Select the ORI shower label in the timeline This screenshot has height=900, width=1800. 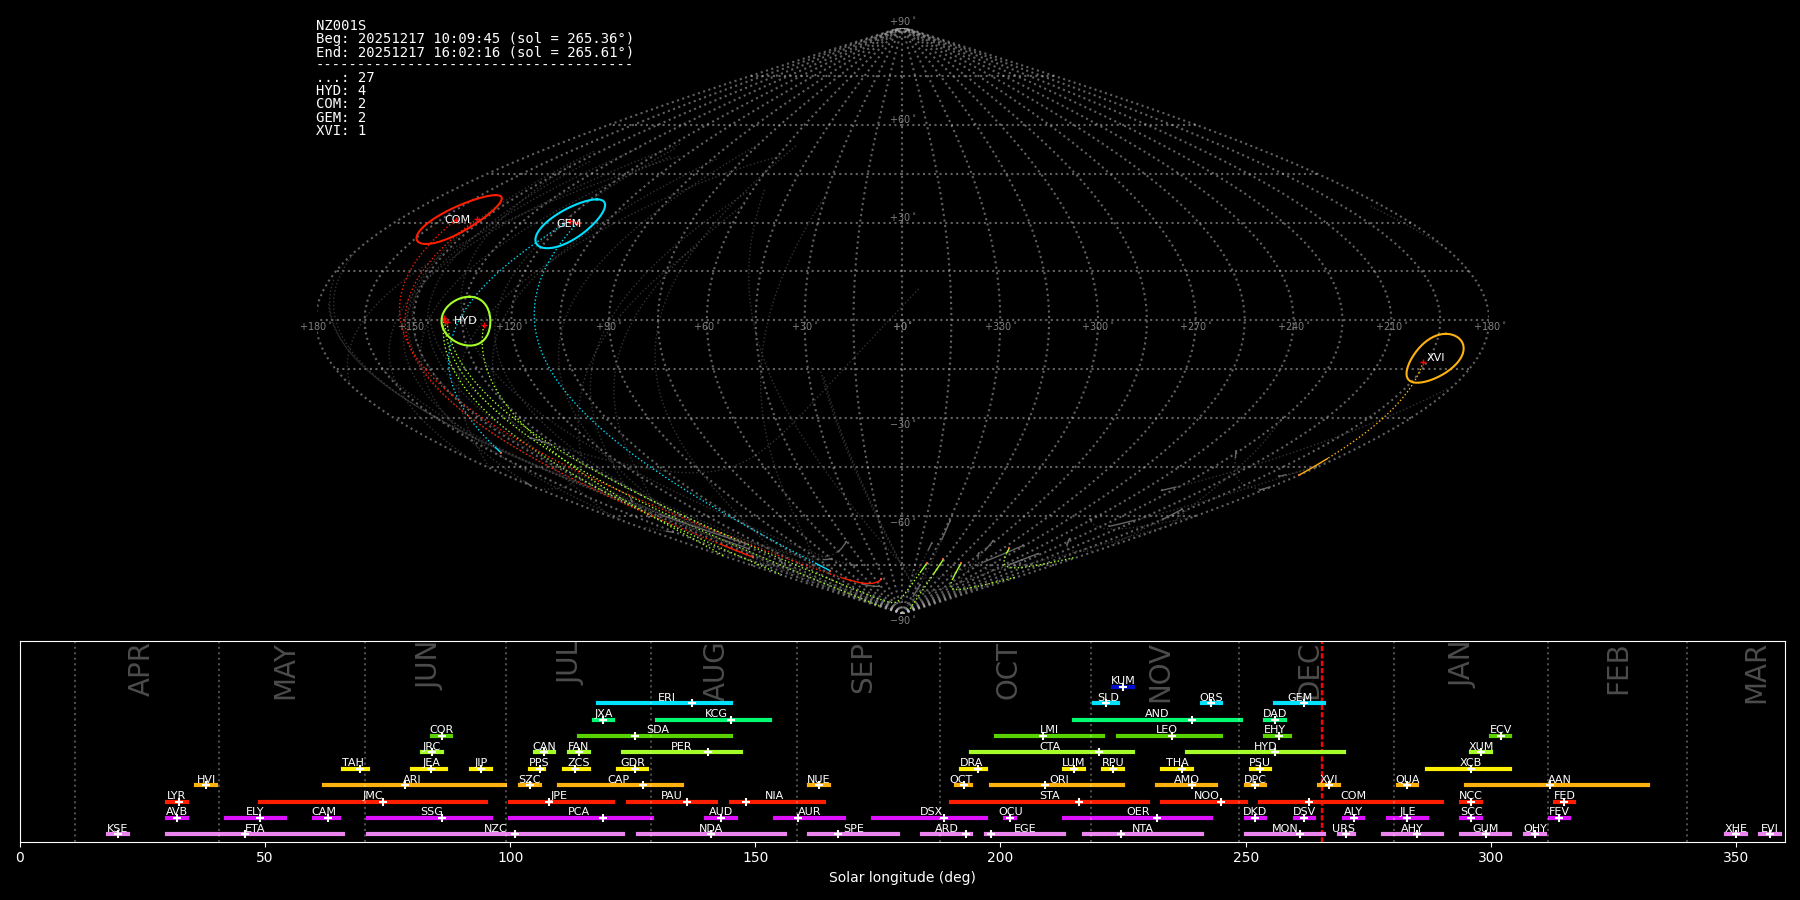[1059, 780]
